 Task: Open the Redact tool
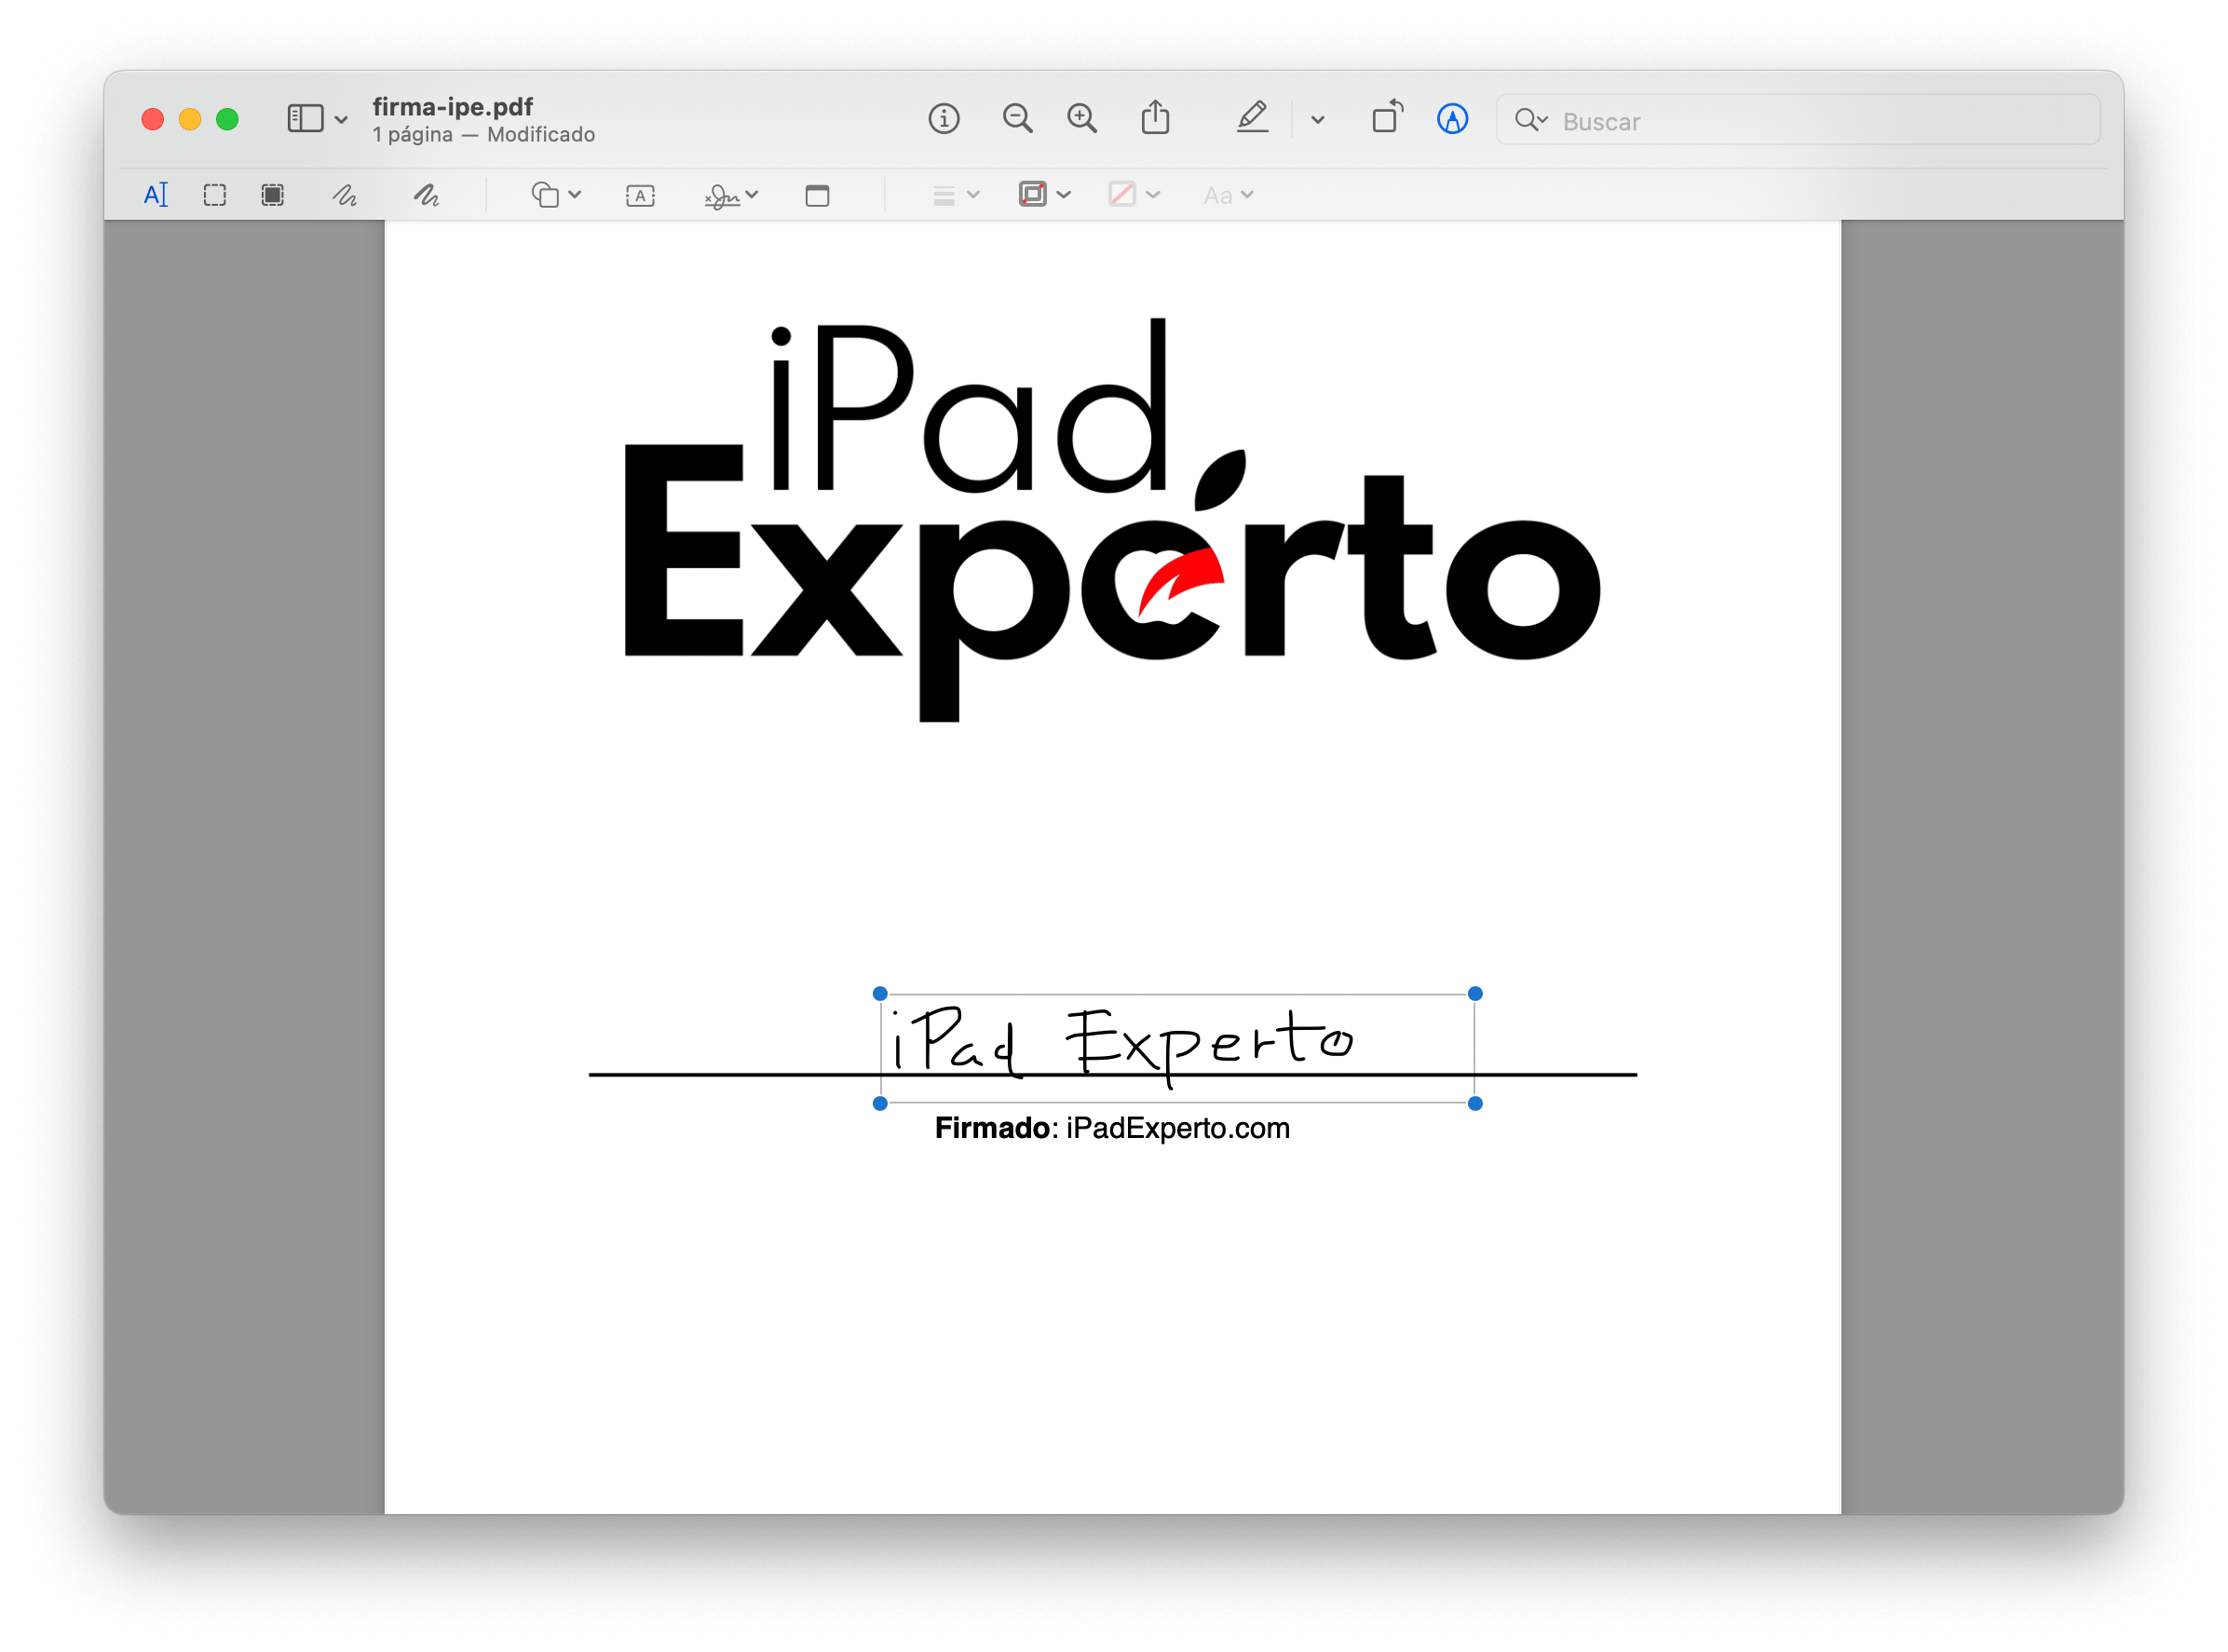pyautogui.click(x=817, y=196)
